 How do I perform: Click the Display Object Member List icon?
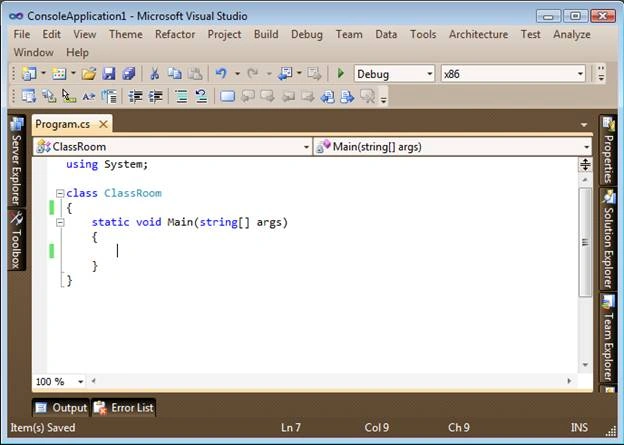coord(29,96)
